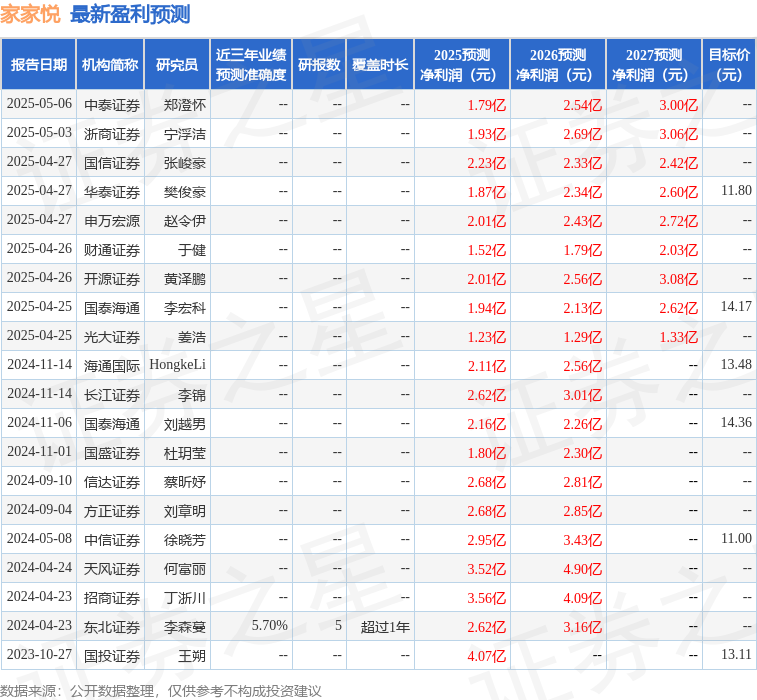
Task: Click analyst name 郑澄怀
Action: pos(184,105)
